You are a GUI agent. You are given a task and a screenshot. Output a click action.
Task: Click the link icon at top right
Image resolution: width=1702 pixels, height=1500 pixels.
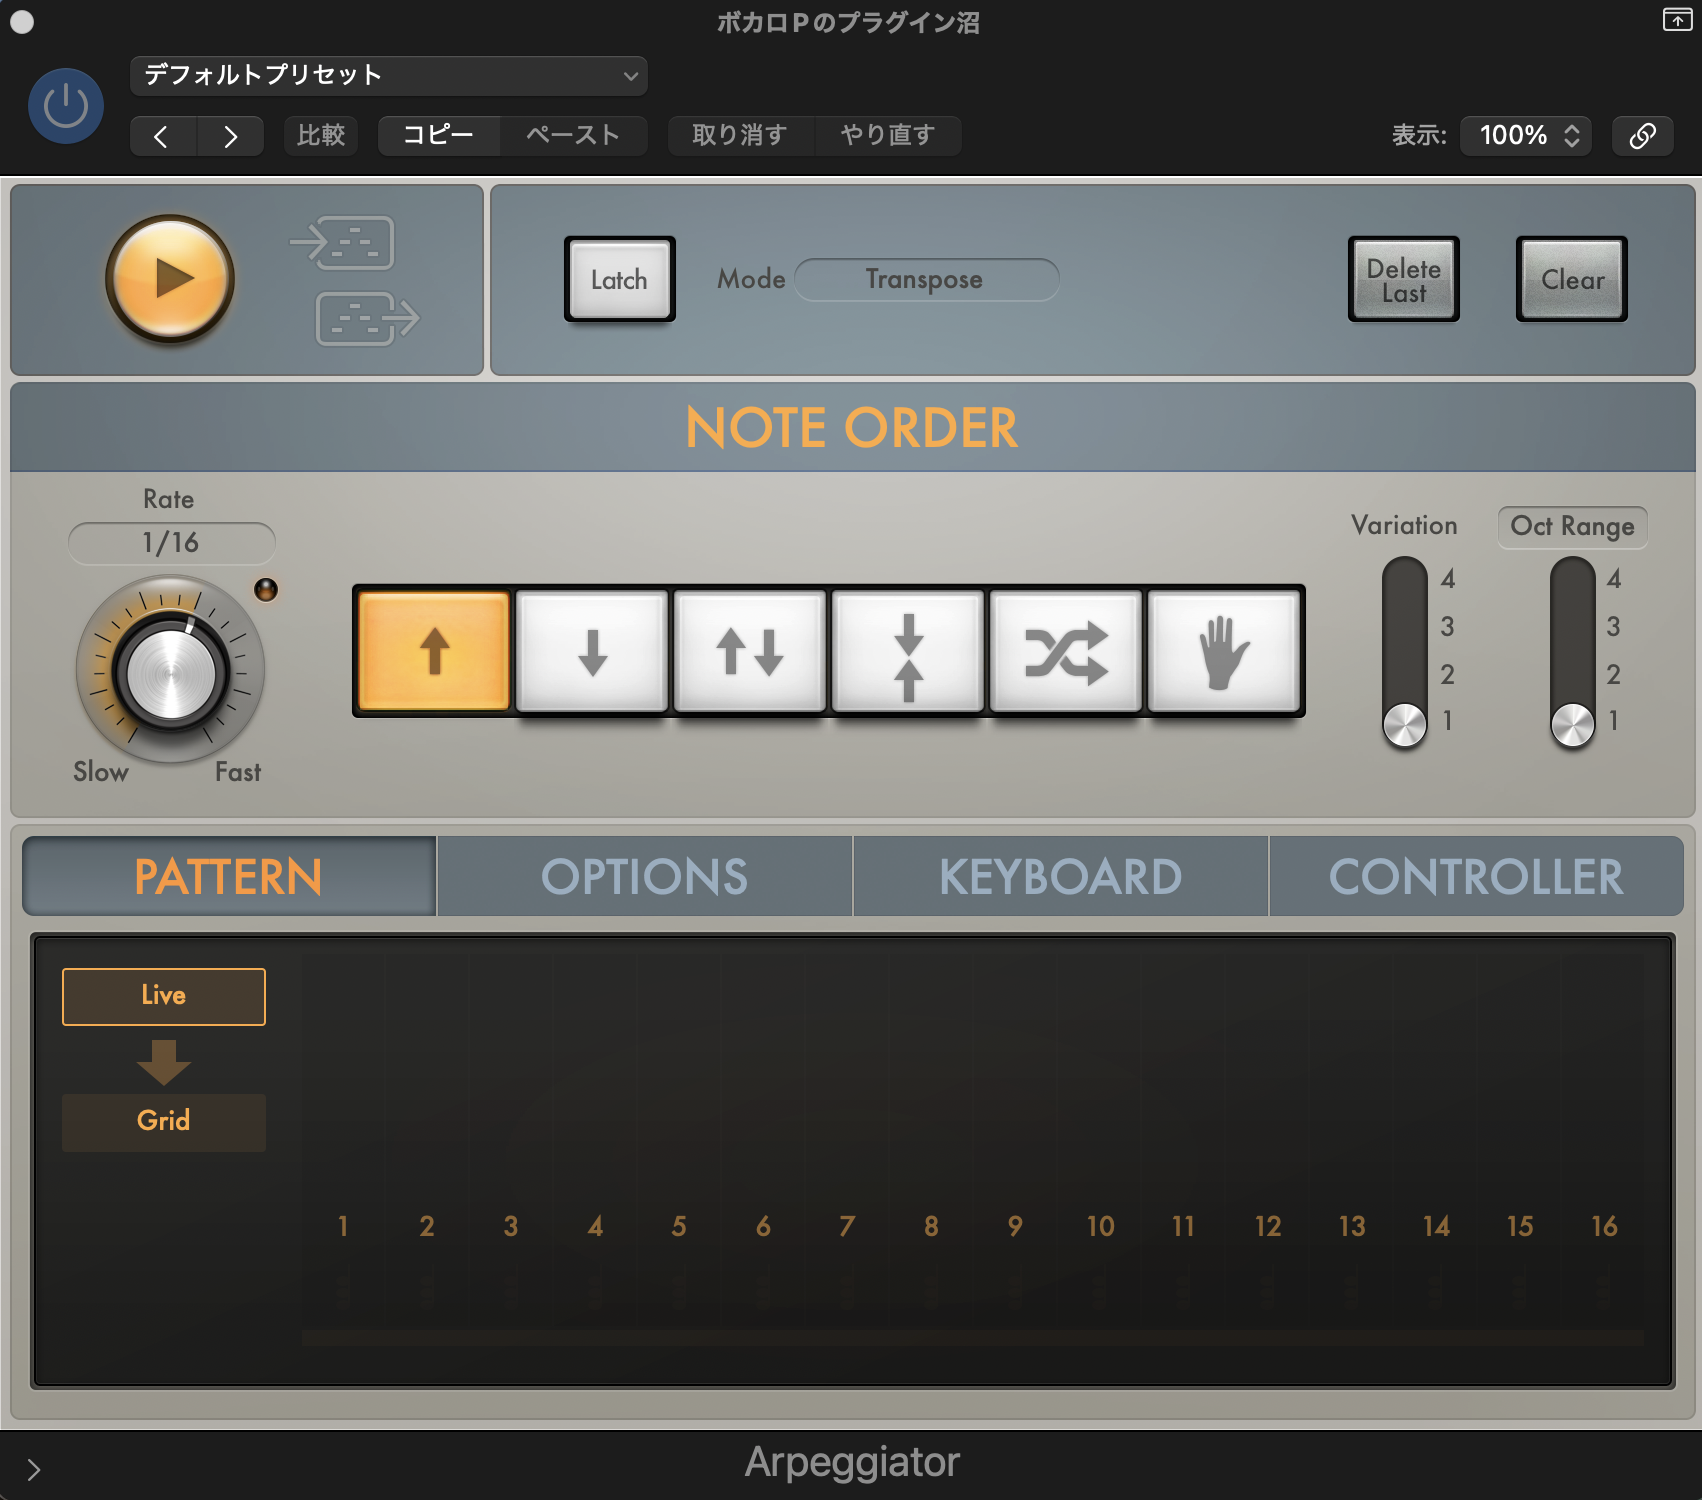1643,135
